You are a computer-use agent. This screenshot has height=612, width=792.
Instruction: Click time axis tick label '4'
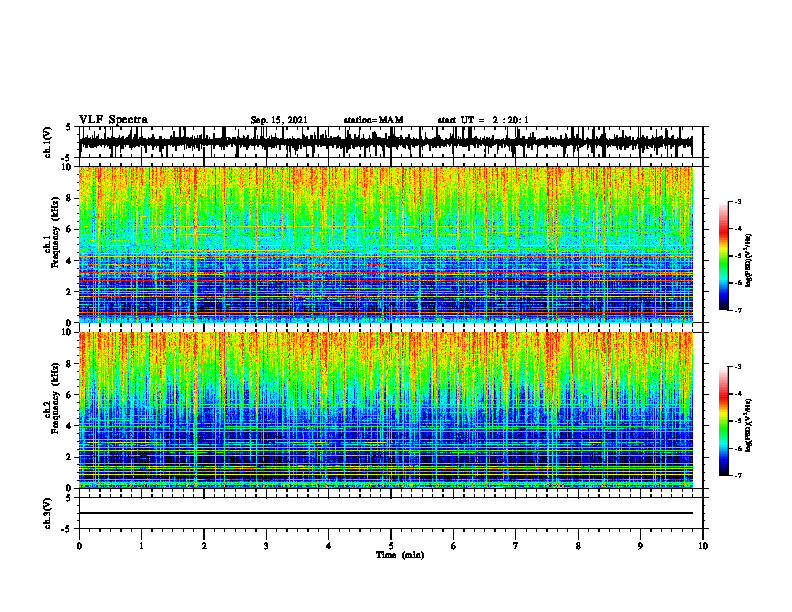(x=328, y=546)
